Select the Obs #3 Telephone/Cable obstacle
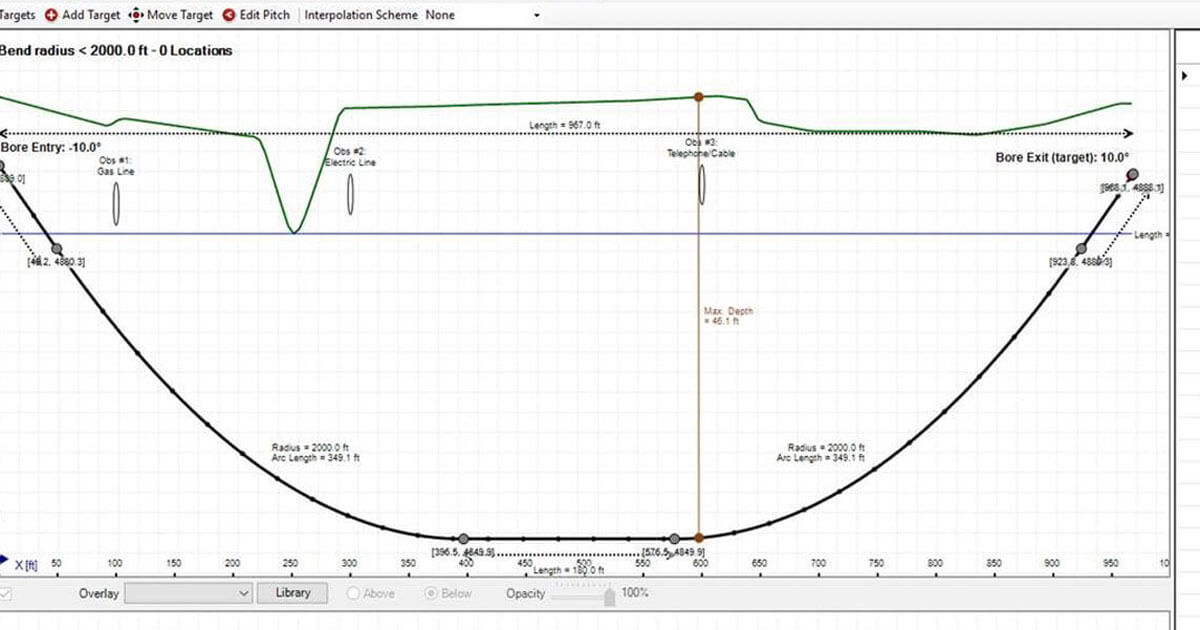Viewport: 1200px width, 630px height. coord(702,184)
